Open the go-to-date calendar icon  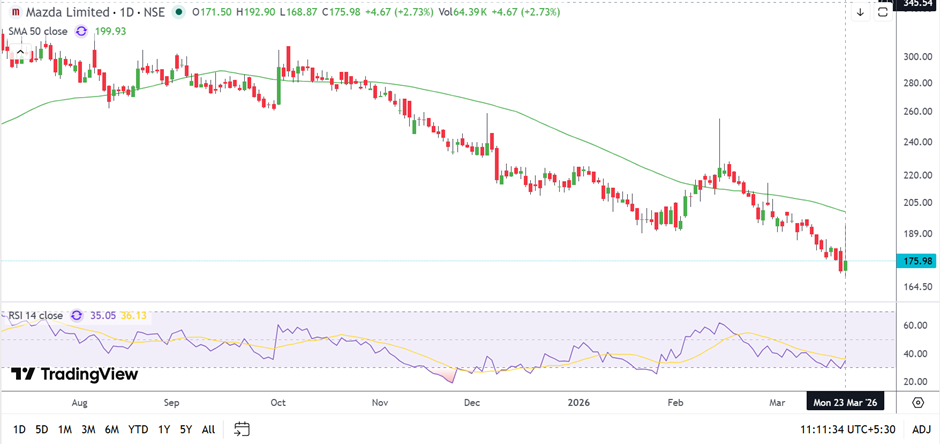pos(242,429)
